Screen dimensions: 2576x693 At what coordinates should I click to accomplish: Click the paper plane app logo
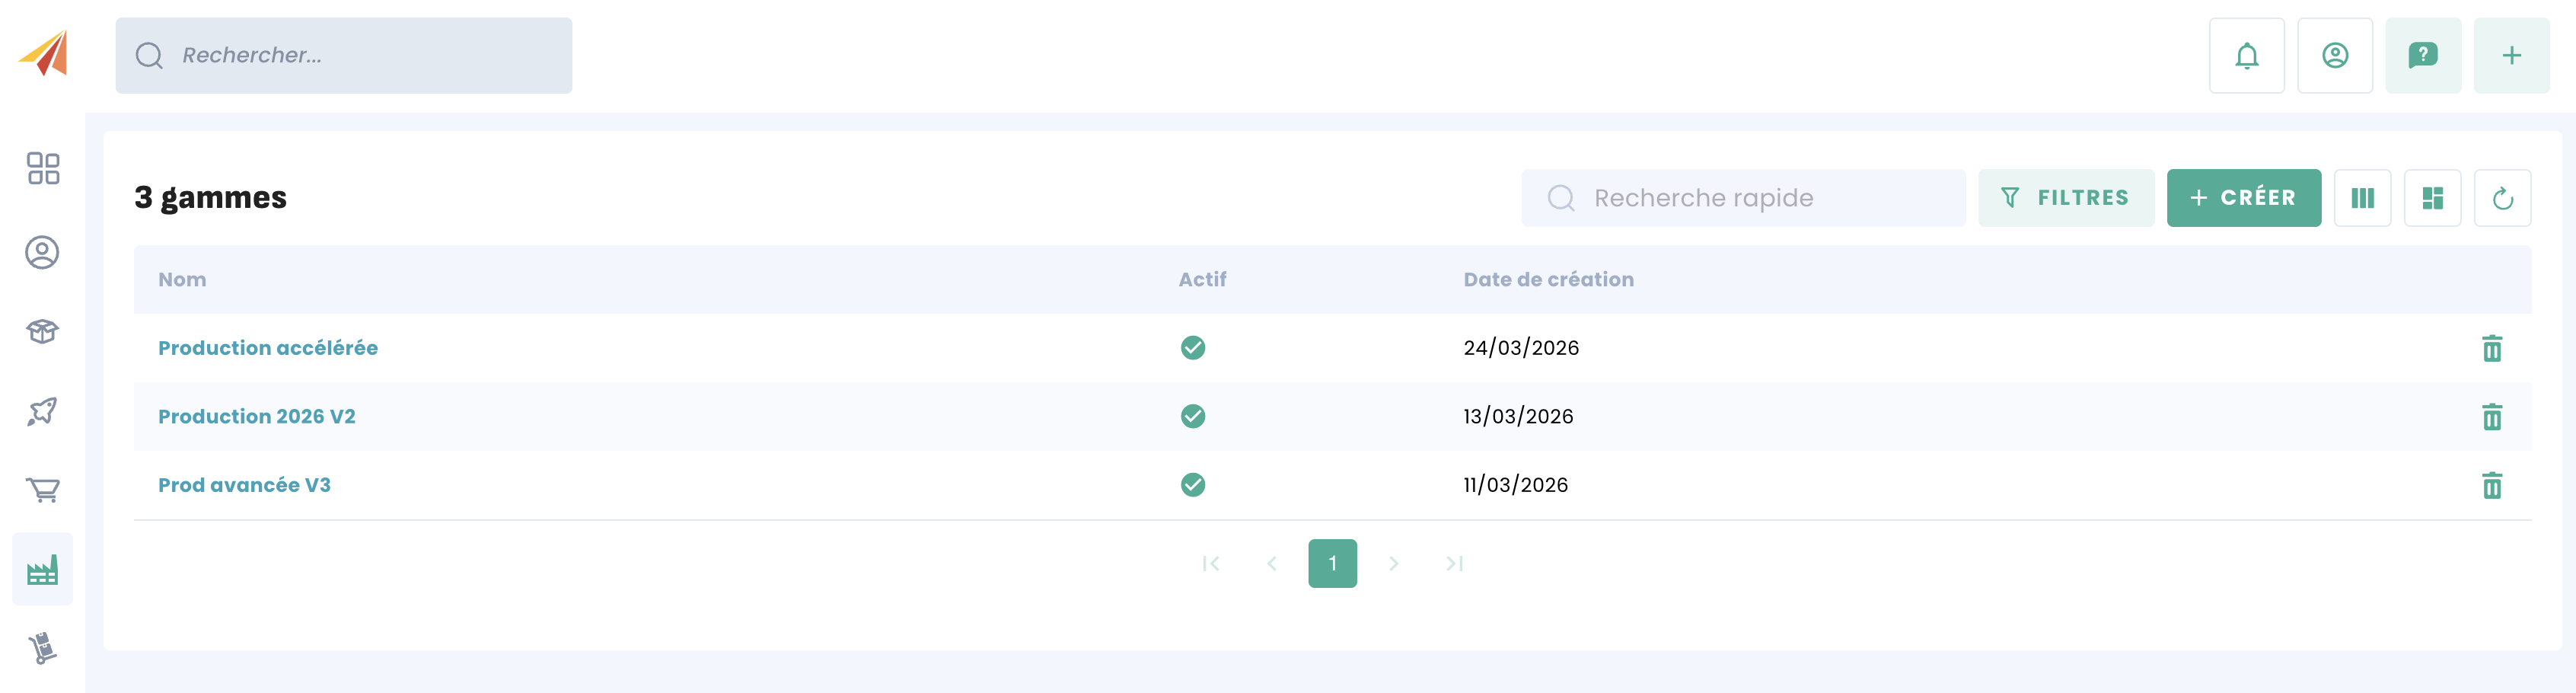click(43, 54)
